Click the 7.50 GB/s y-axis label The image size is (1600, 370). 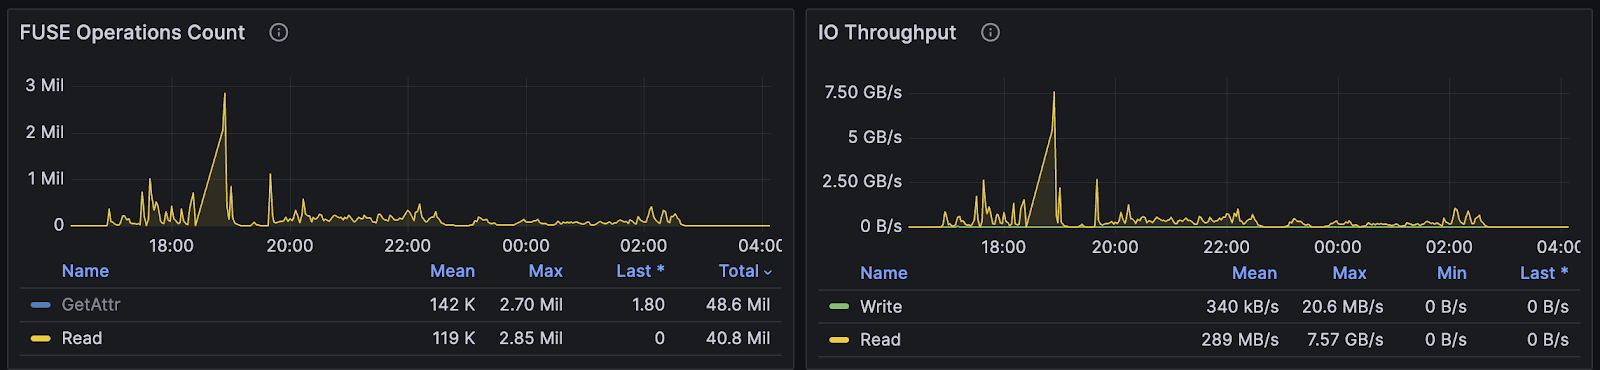[x=863, y=92]
